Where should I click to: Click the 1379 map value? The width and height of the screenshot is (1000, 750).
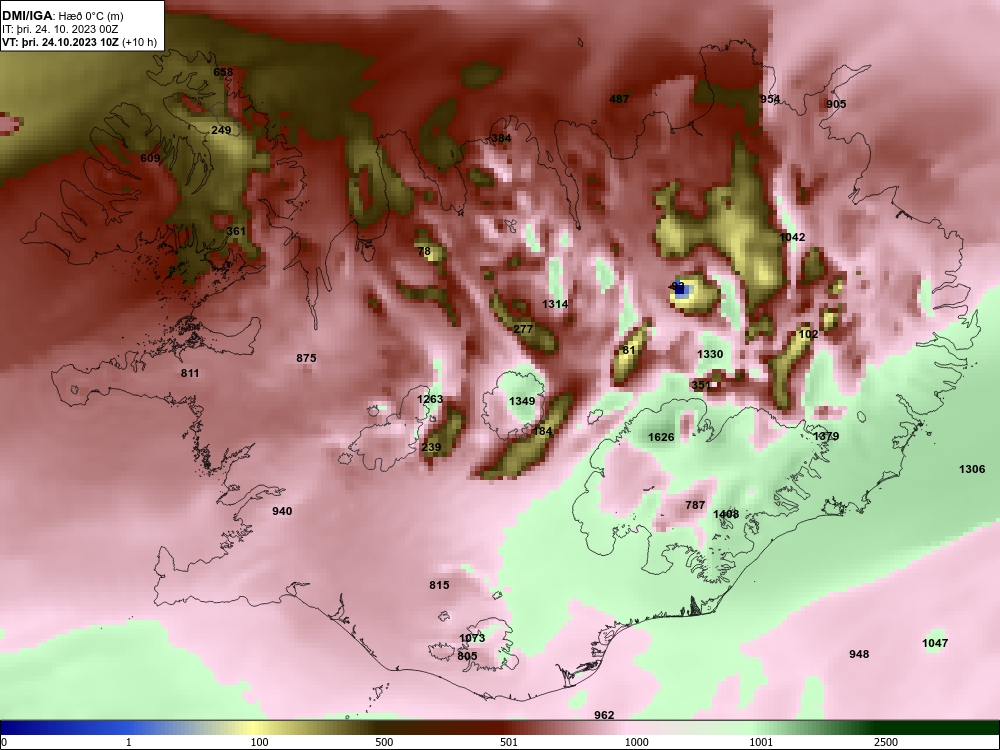click(x=826, y=436)
